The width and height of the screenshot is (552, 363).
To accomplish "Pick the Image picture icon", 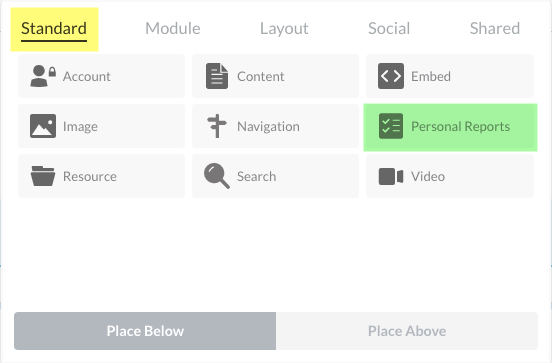I will [43, 126].
